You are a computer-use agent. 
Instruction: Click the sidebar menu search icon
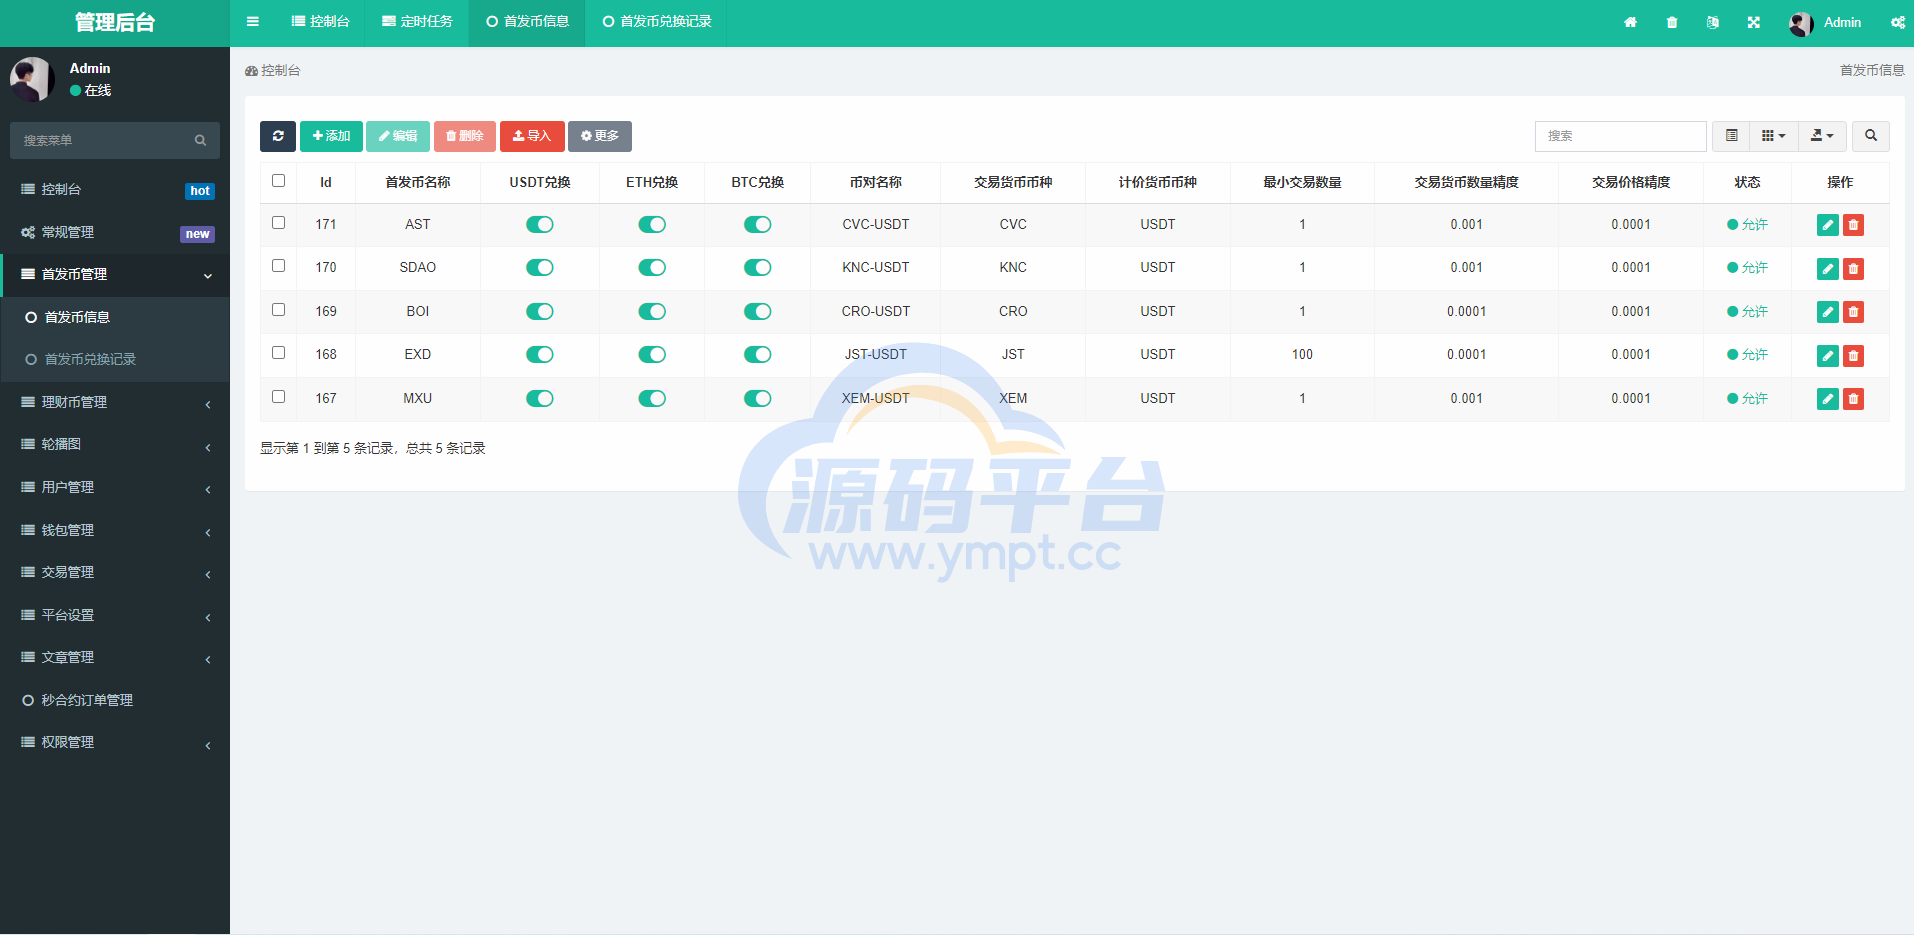pos(200,141)
